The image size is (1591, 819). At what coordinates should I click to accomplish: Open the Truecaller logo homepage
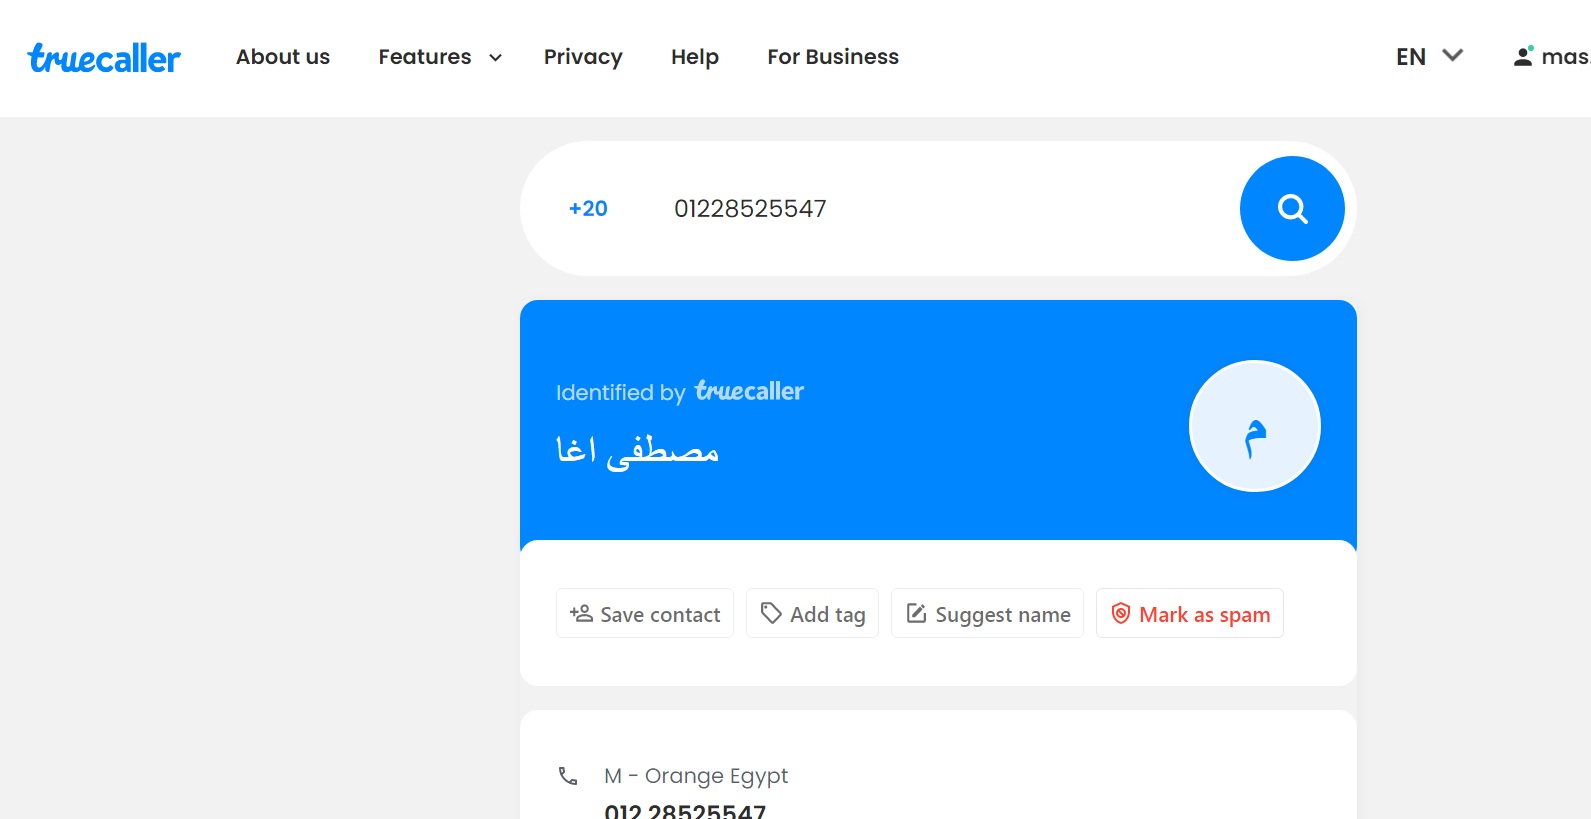(x=104, y=58)
